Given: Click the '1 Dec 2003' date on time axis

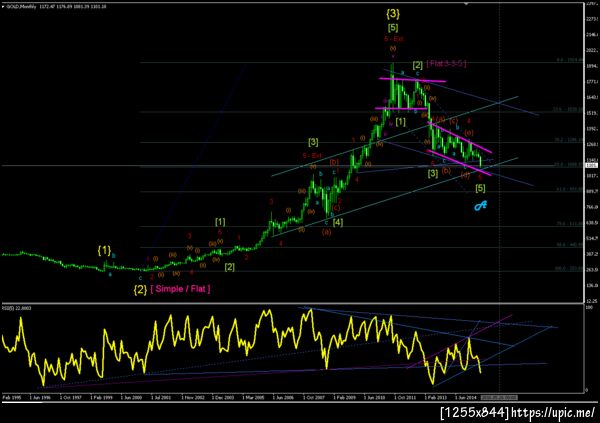Looking at the screenshot, I should [x=223, y=397].
